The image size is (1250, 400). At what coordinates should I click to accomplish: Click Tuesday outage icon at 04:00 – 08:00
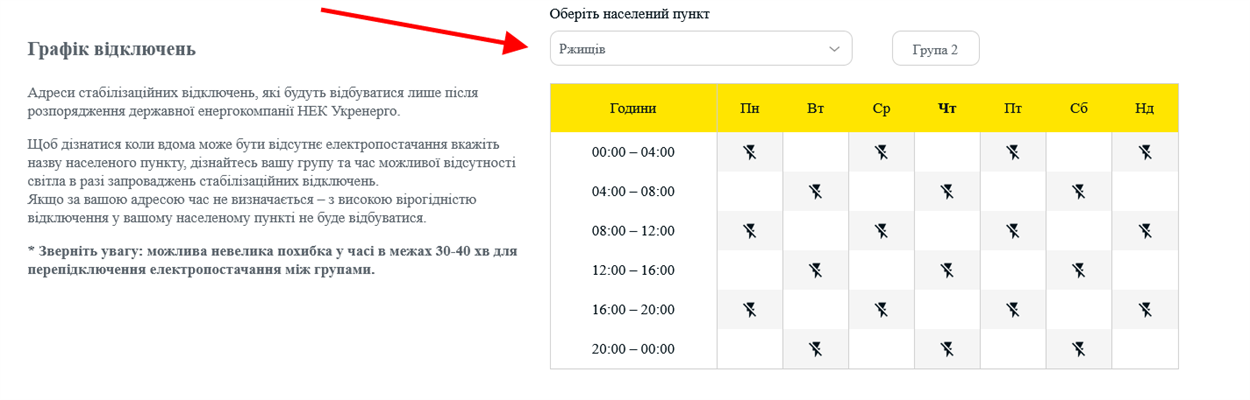(x=816, y=191)
